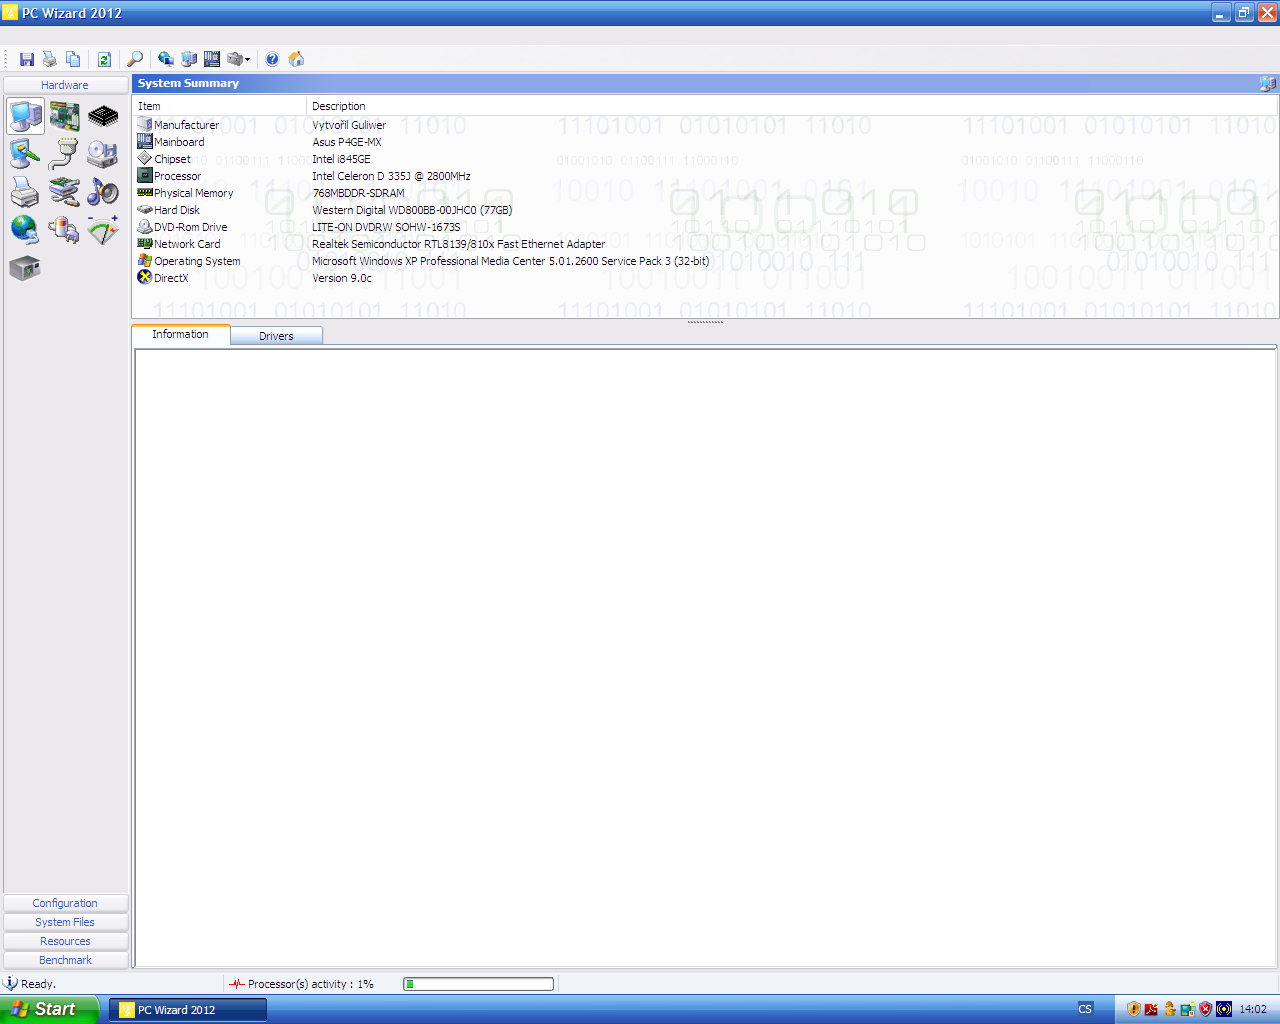
Task: Click the magnifying glass Search icon
Action: point(135,60)
